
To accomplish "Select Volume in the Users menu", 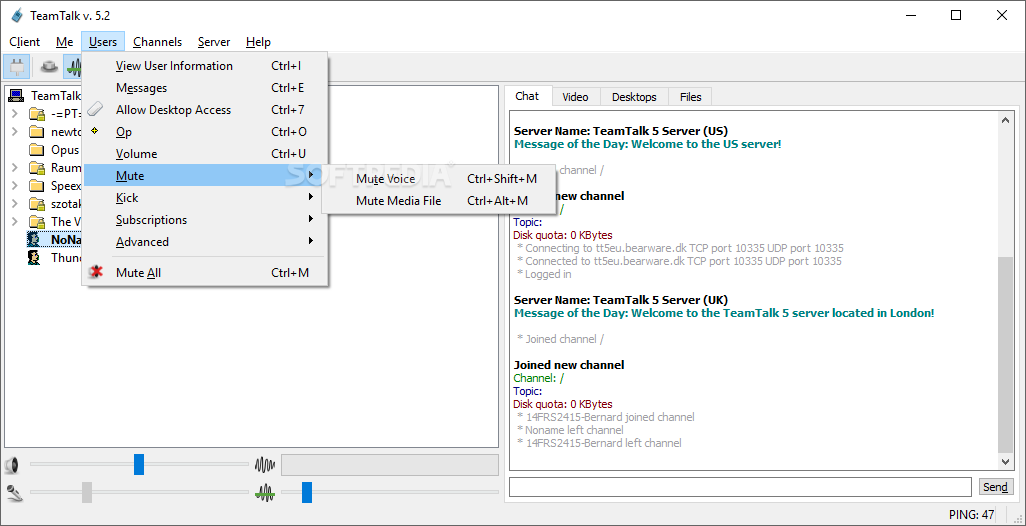I will point(205,154).
